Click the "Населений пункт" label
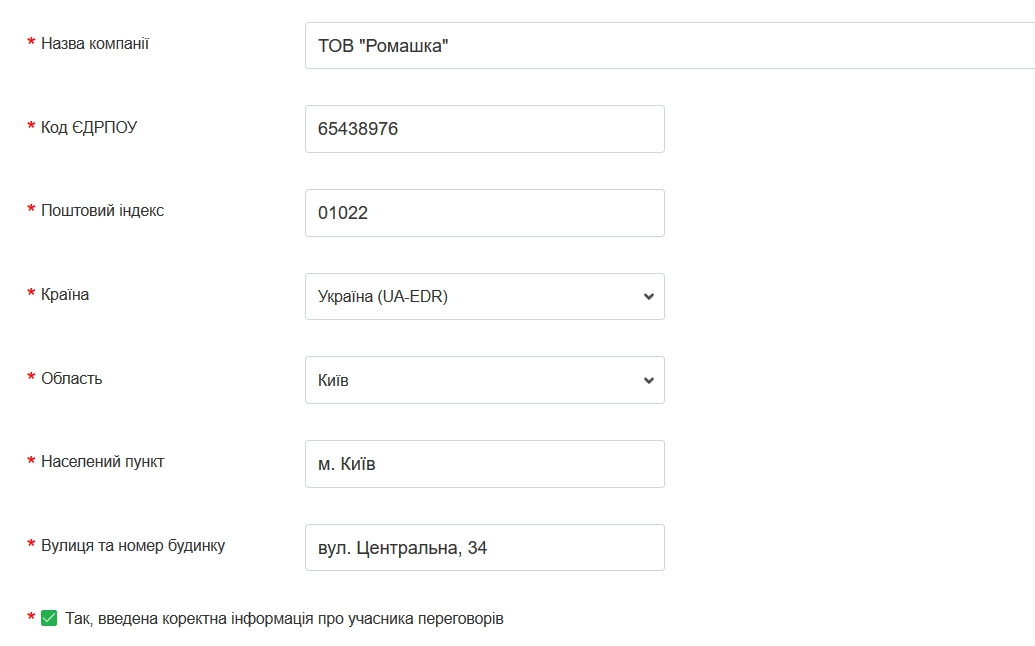The width and height of the screenshot is (1035, 646). (102, 462)
